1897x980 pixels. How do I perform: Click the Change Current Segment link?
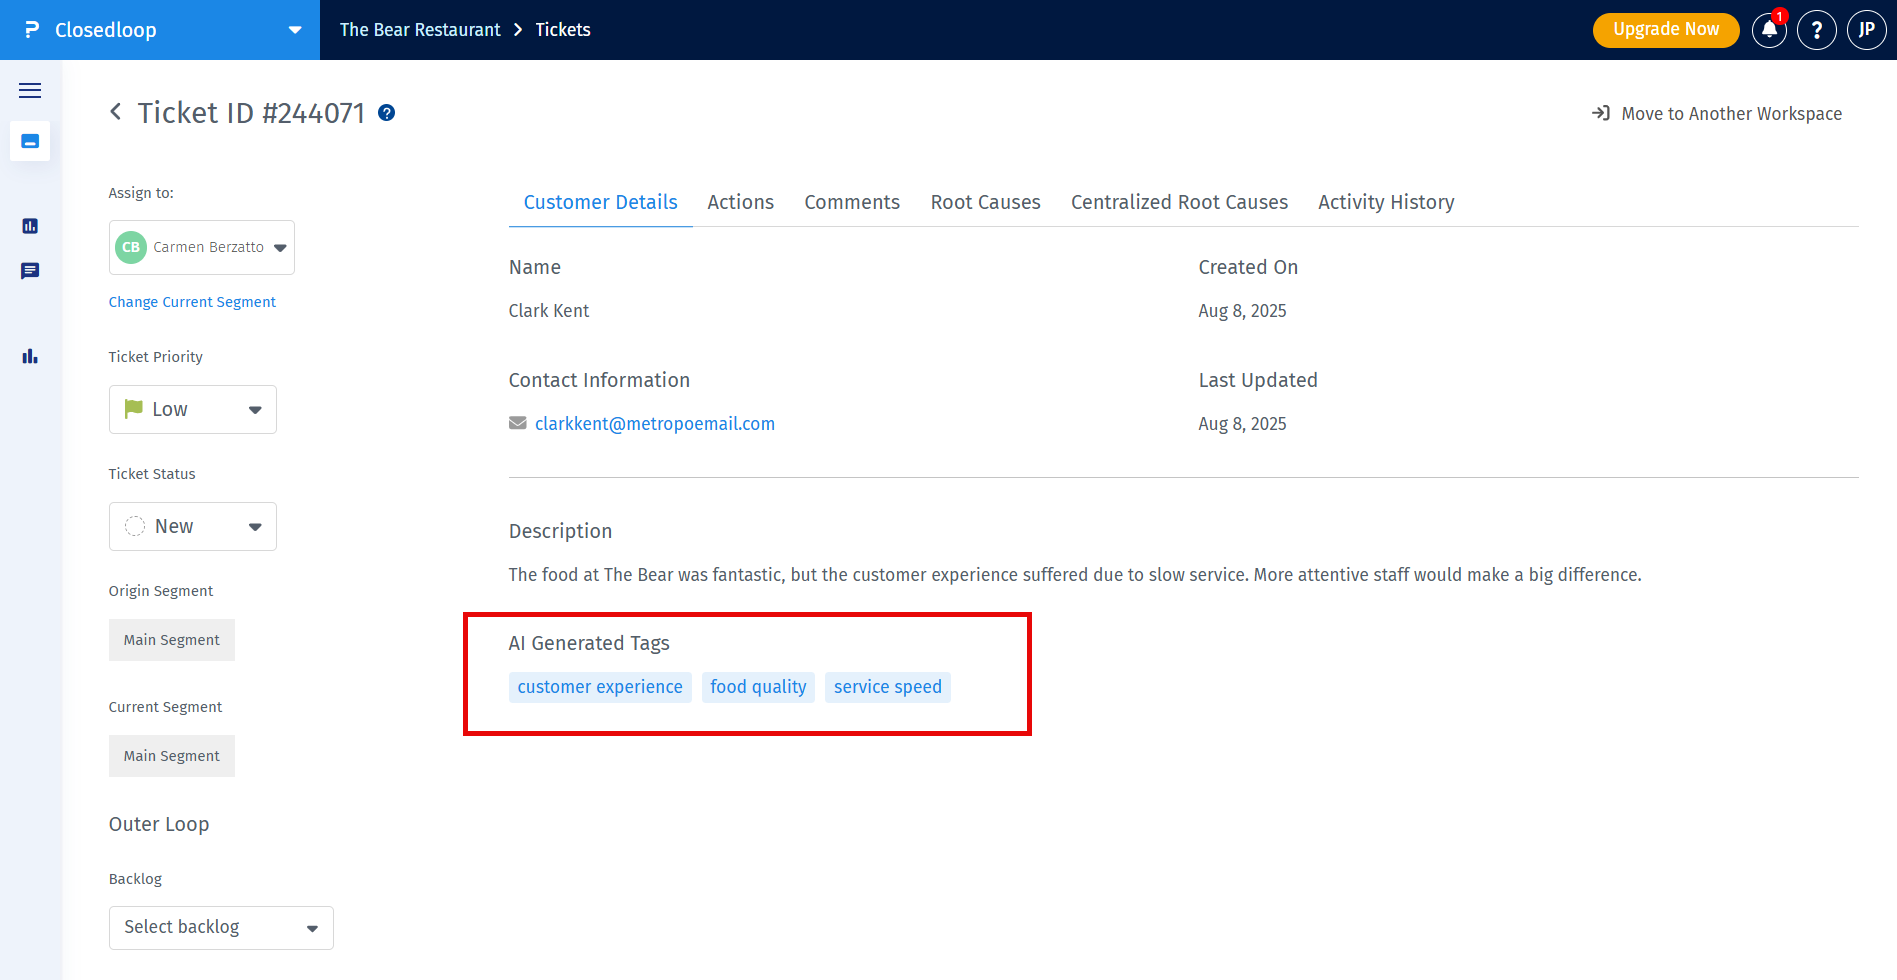(192, 302)
